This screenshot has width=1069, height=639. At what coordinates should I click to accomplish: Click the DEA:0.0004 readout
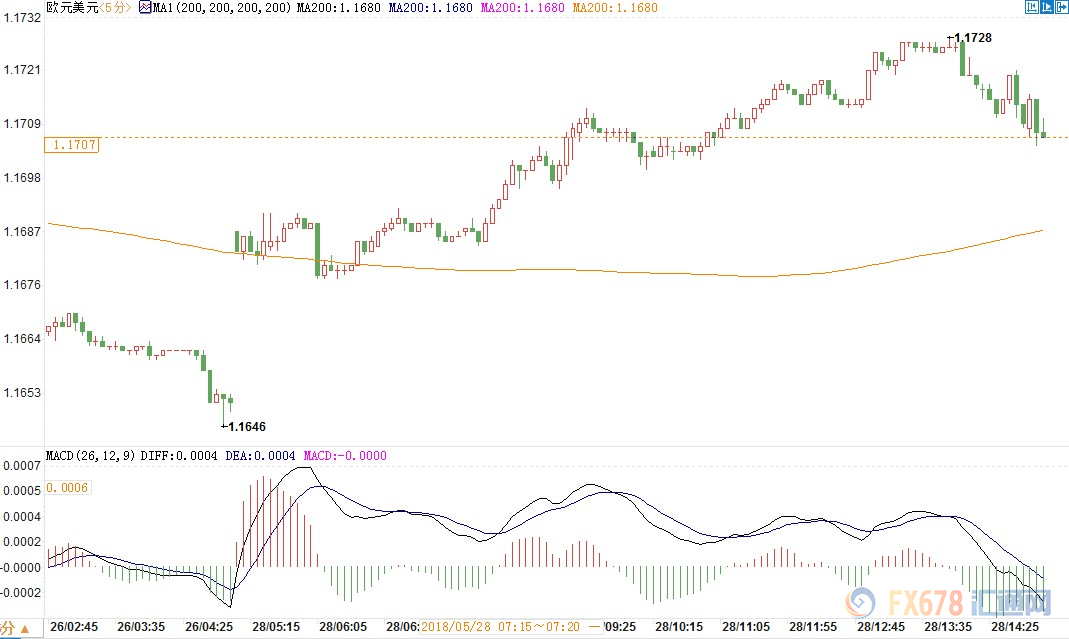click(x=260, y=456)
